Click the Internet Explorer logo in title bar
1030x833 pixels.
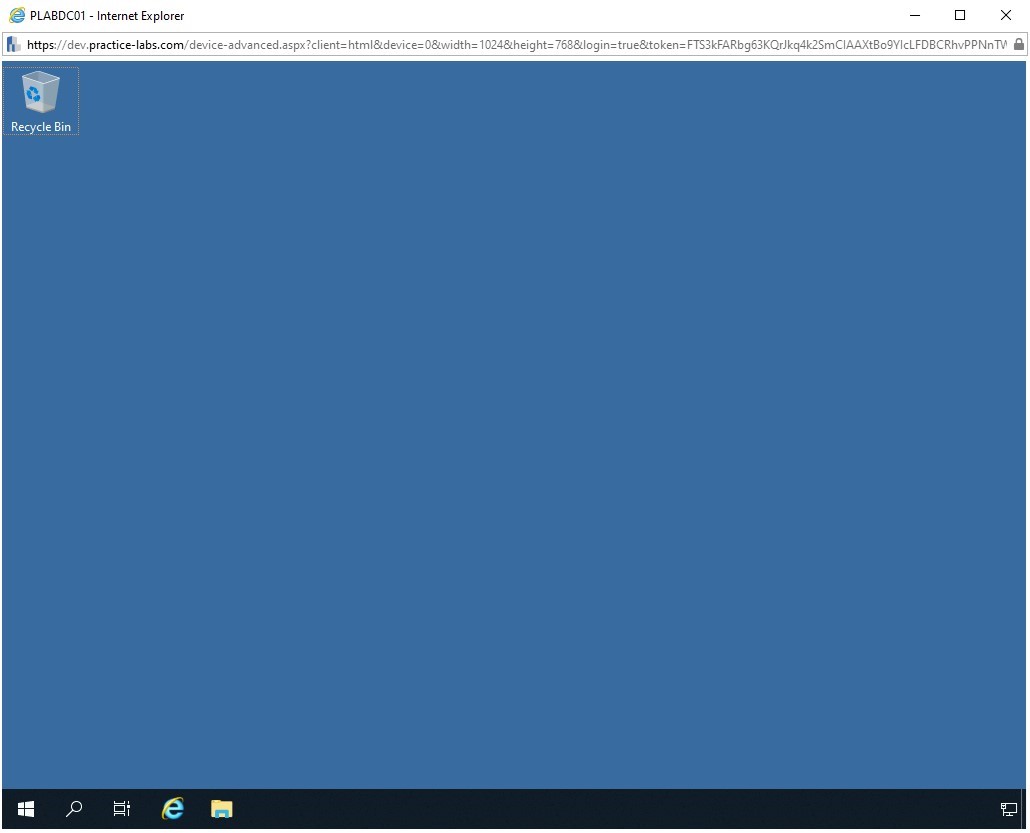coord(17,15)
